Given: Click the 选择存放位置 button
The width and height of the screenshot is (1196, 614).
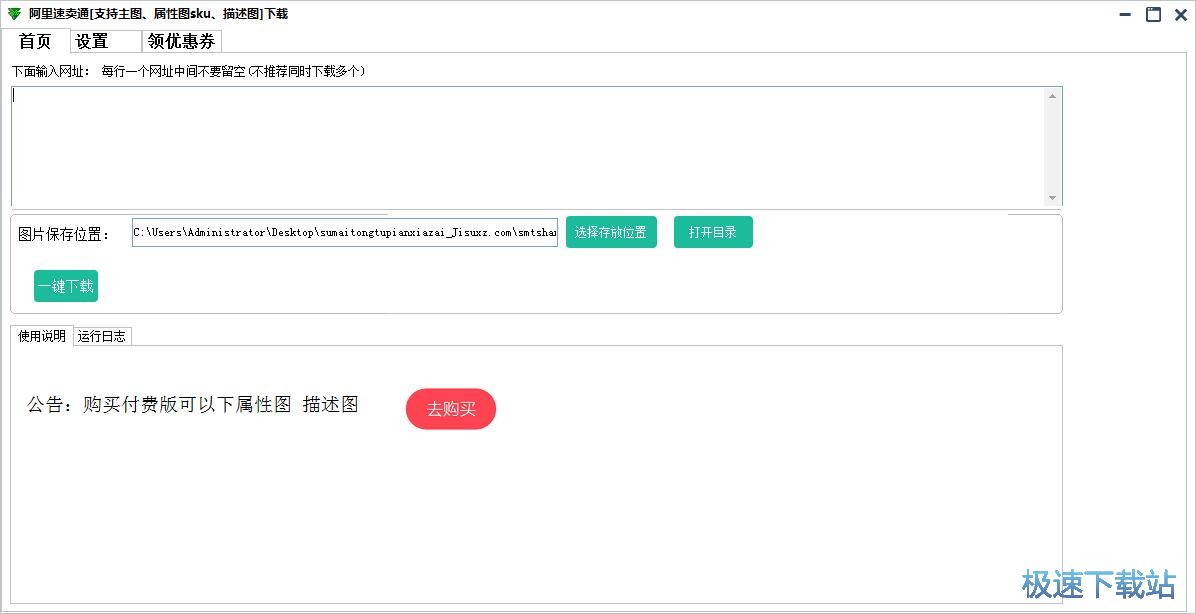Looking at the screenshot, I should pyautogui.click(x=611, y=233).
